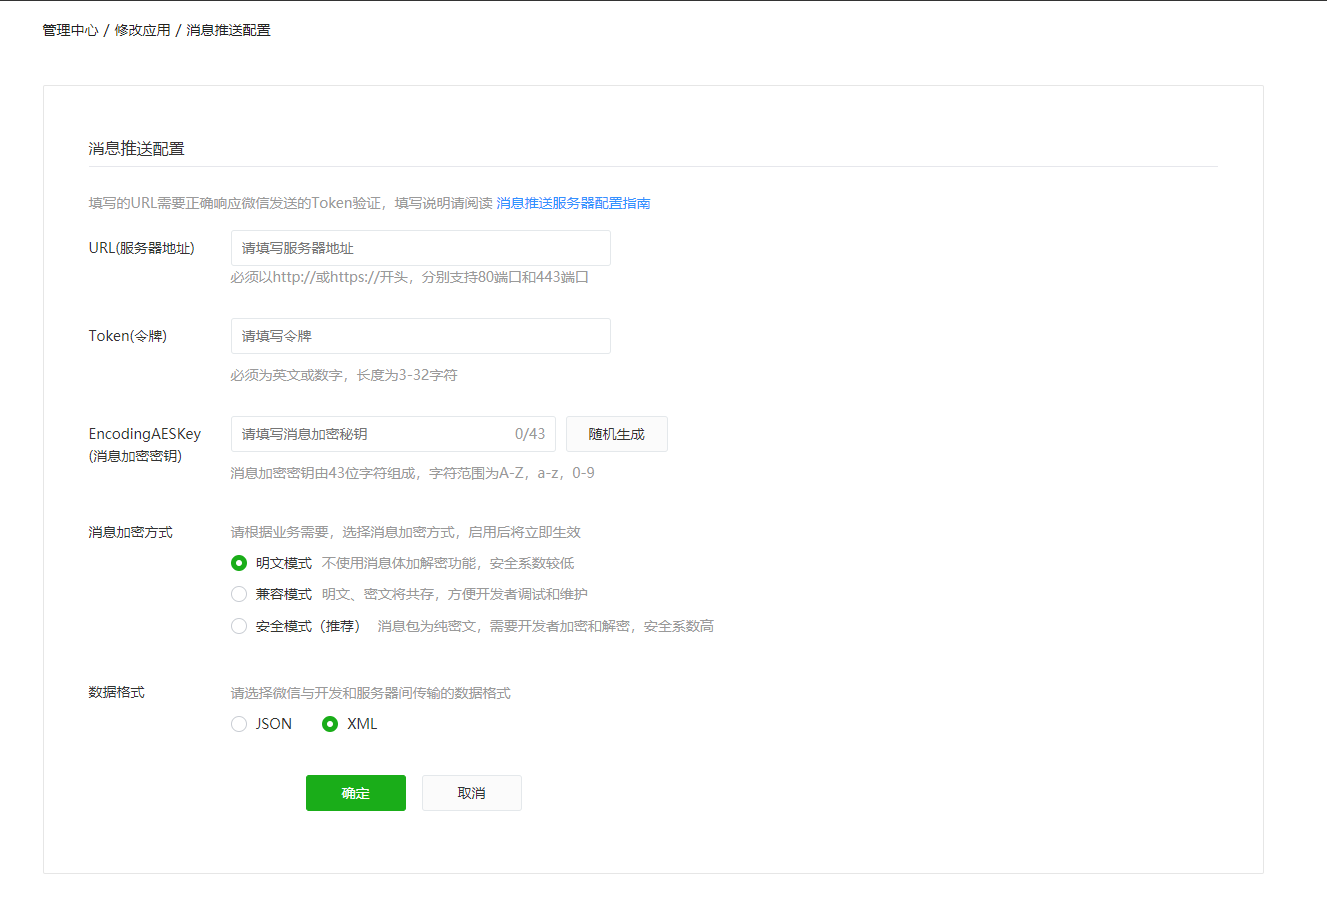Click the EncodingAESKey (消息加密密钥) label
The height and width of the screenshot is (915, 1327).
[x=144, y=444]
